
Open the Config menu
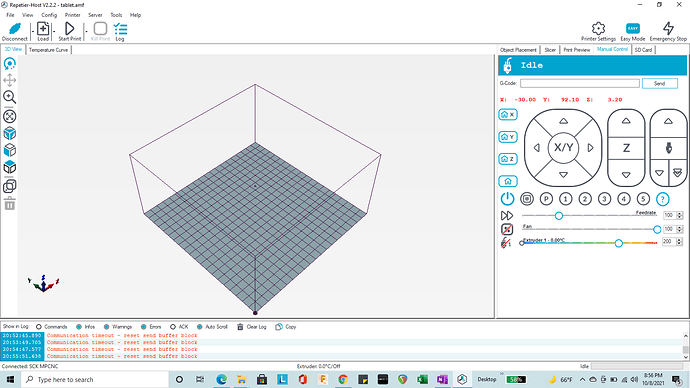click(x=49, y=15)
